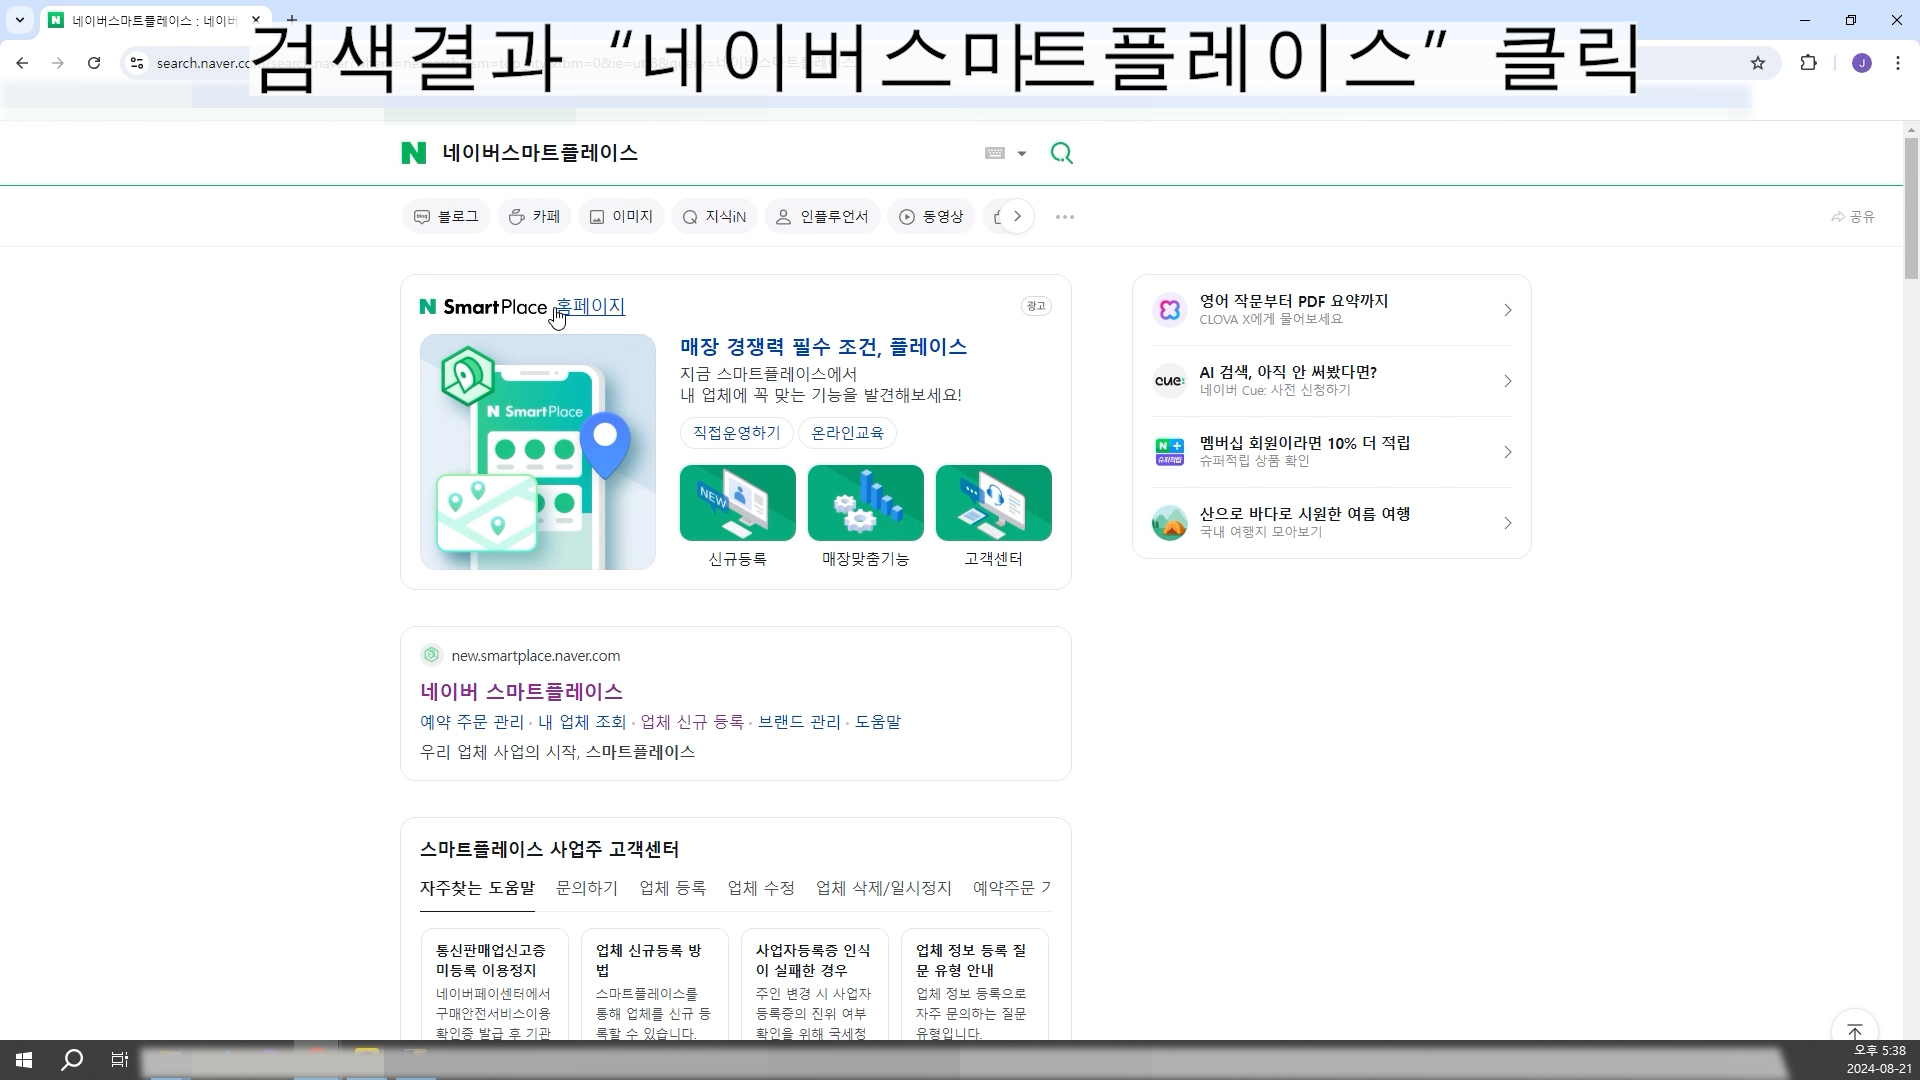Screen dimensions: 1920x1080
Task: Click the Naver N logo
Action: [413, 153]
